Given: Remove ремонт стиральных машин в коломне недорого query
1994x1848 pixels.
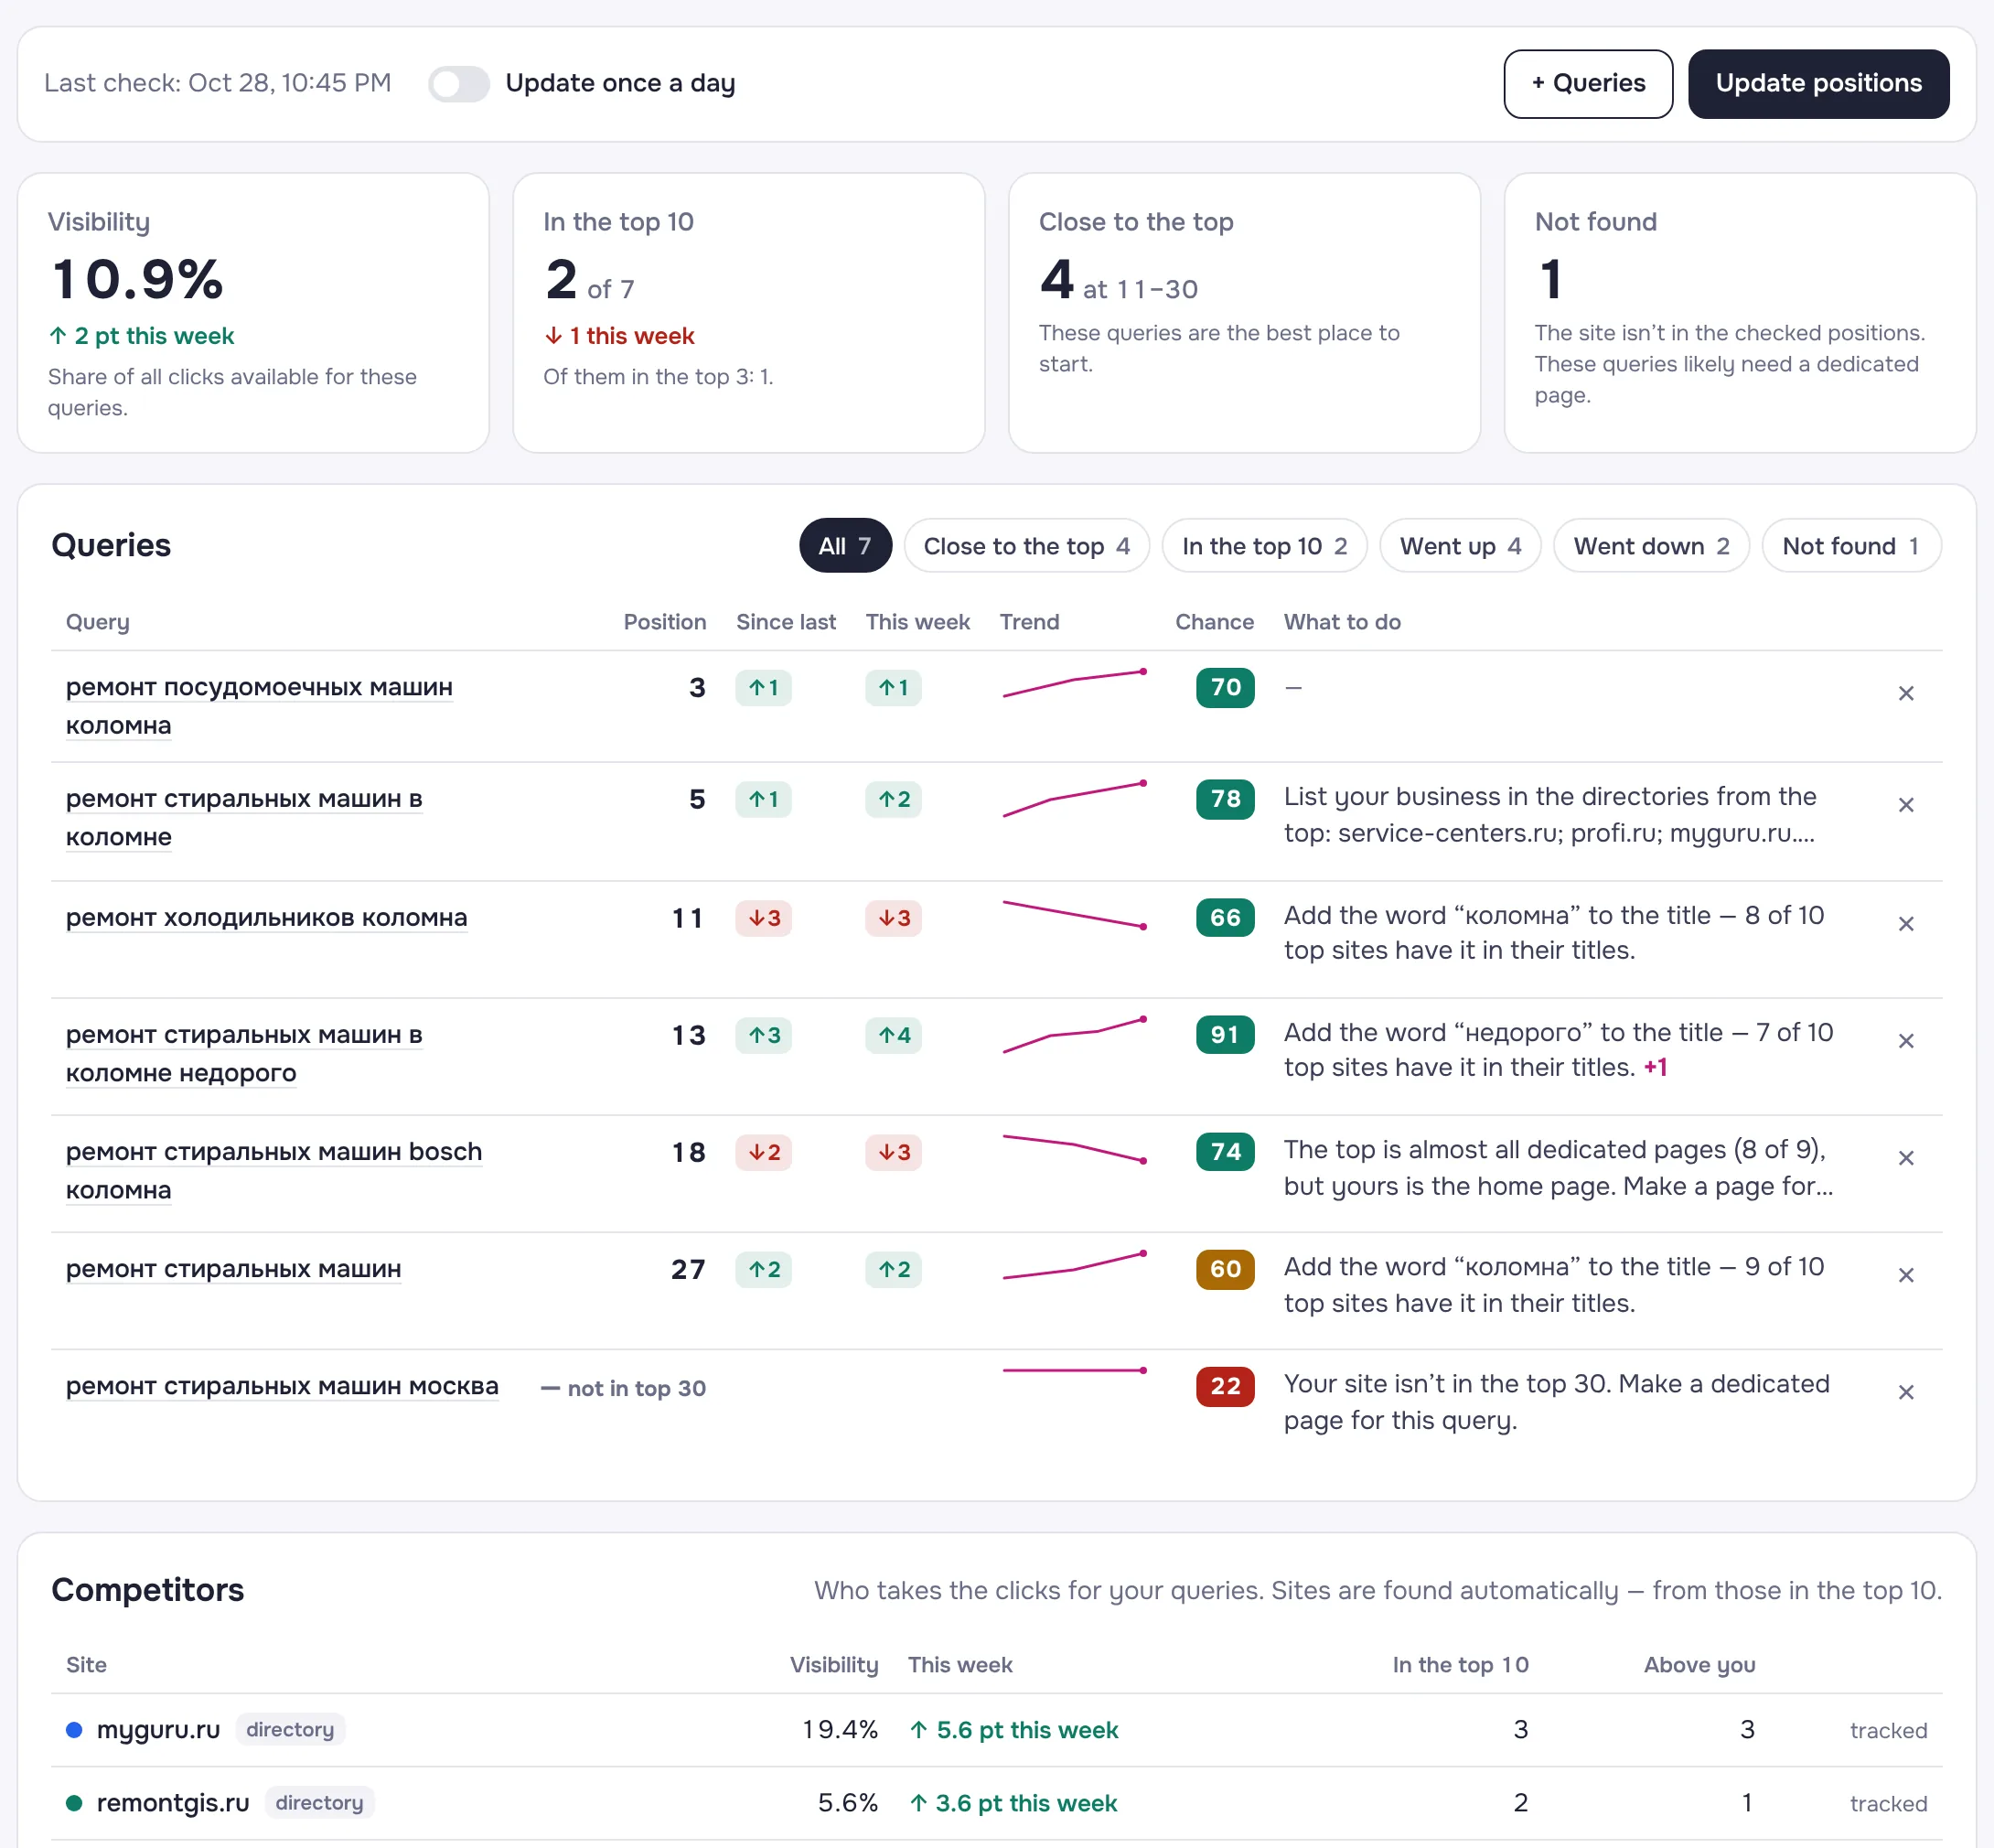Looking at the screenshot, I should pyautogui.click(x=1906, y=1041).
